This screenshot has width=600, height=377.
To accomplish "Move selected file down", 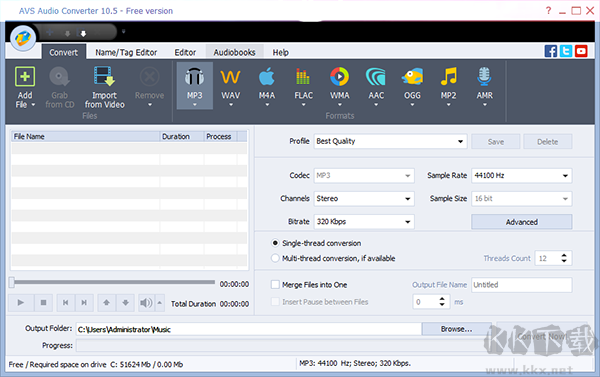I will pos(125,303).
